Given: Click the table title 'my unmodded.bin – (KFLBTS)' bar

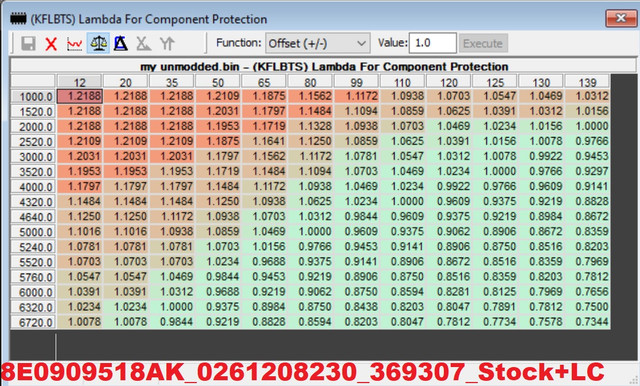Looking at the screenshot, I should [x=323, y=66].
